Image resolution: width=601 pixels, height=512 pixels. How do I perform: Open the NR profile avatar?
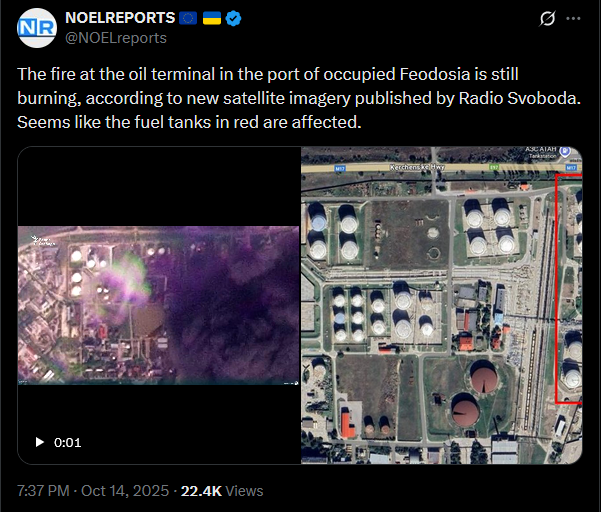click(x=37, y=28)
